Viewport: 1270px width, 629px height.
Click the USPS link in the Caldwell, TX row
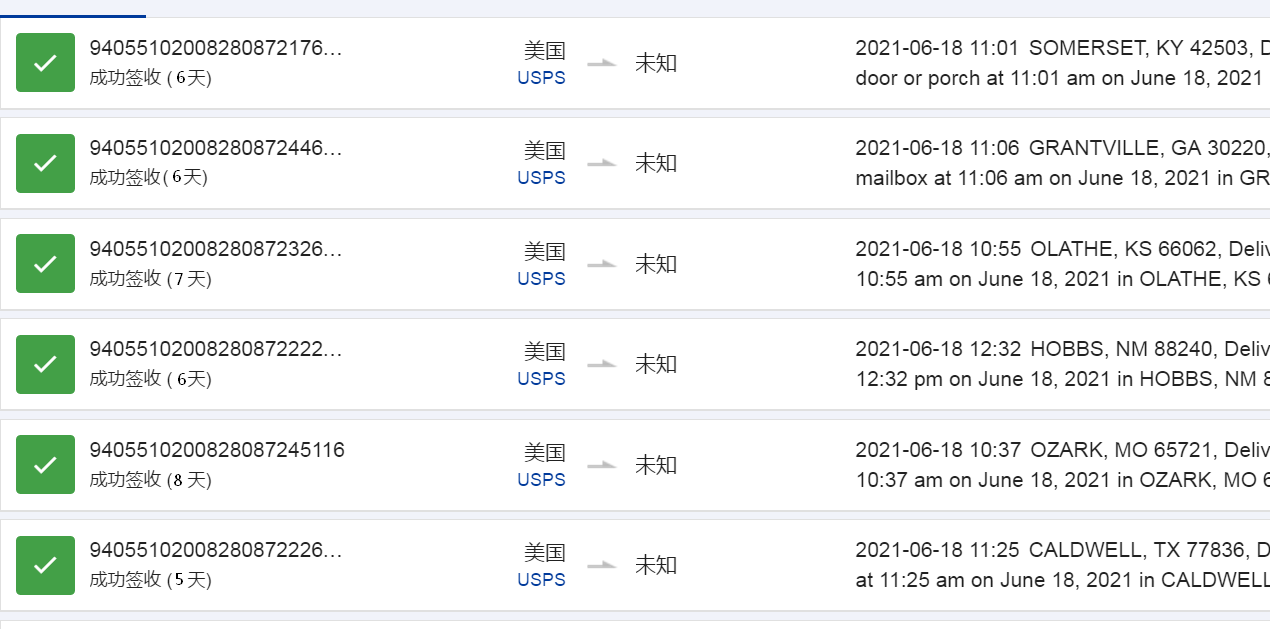point(541,580)
